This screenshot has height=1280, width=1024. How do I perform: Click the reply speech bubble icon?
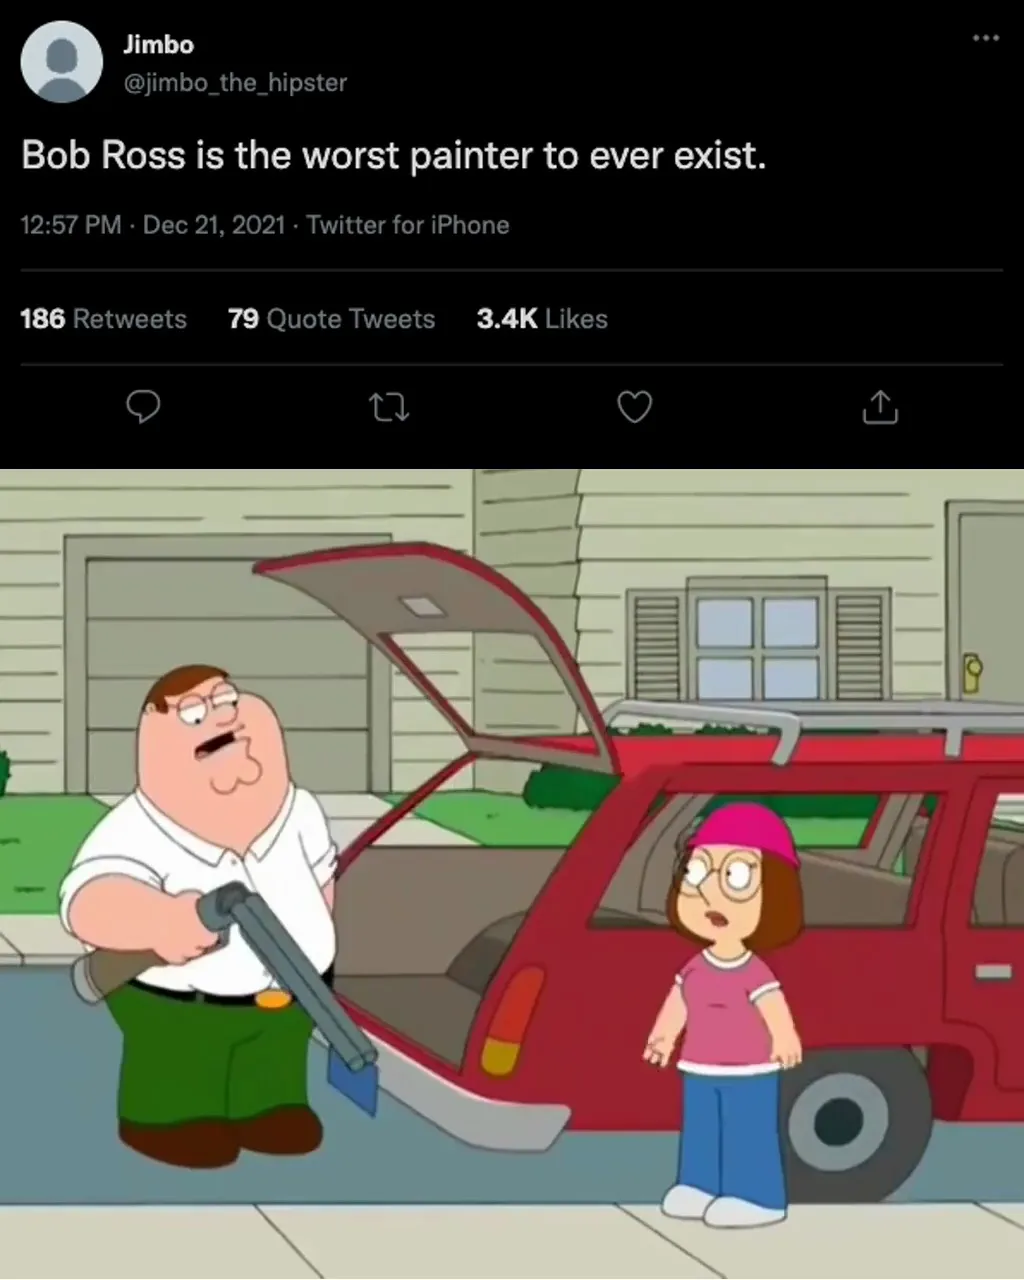144,407
